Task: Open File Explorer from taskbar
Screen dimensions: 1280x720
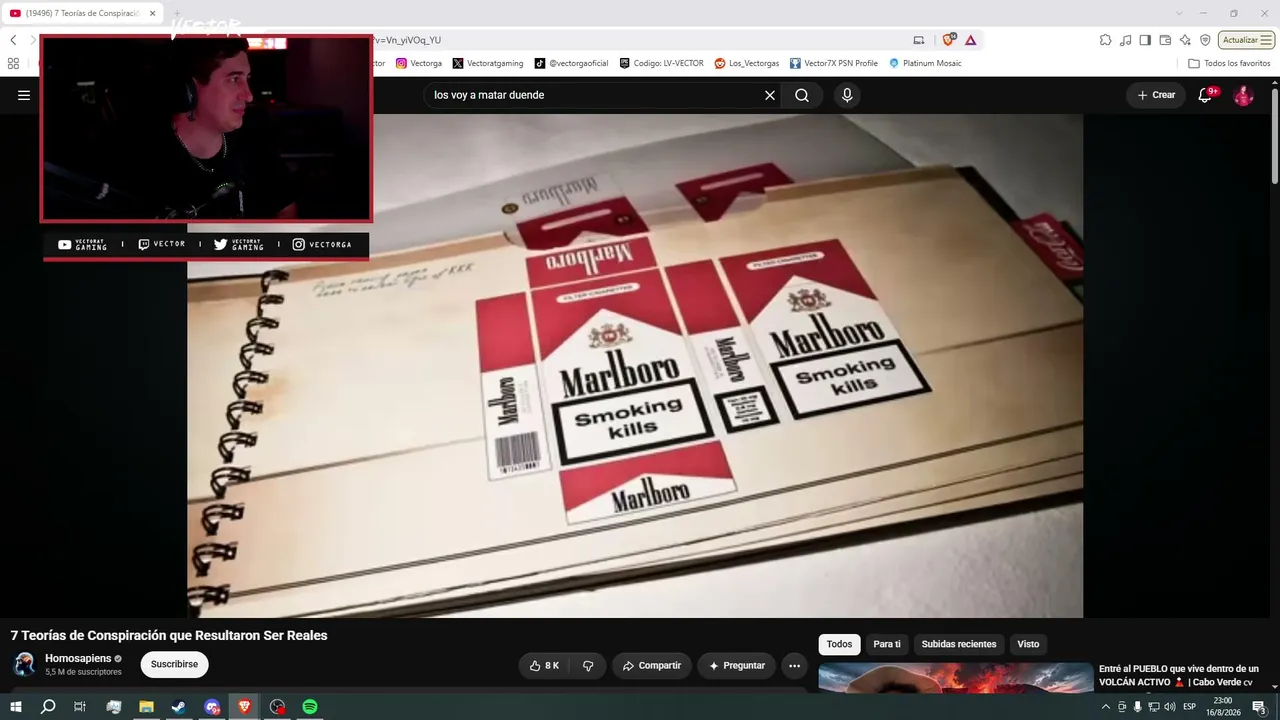Action: (146, 707)
